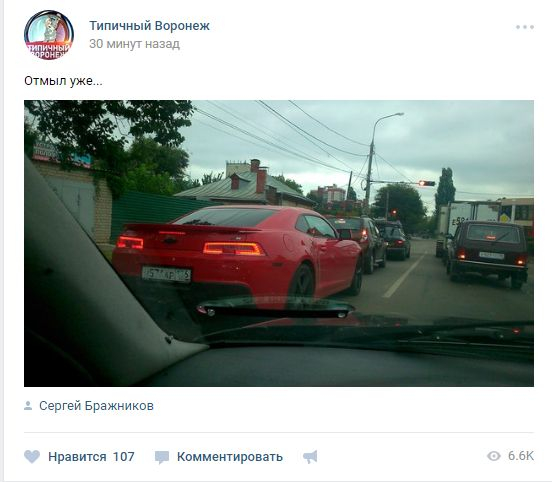Open the post timestamp '30 минут назад'
Screen dimensions: 552x482
[x=134, y=44]
